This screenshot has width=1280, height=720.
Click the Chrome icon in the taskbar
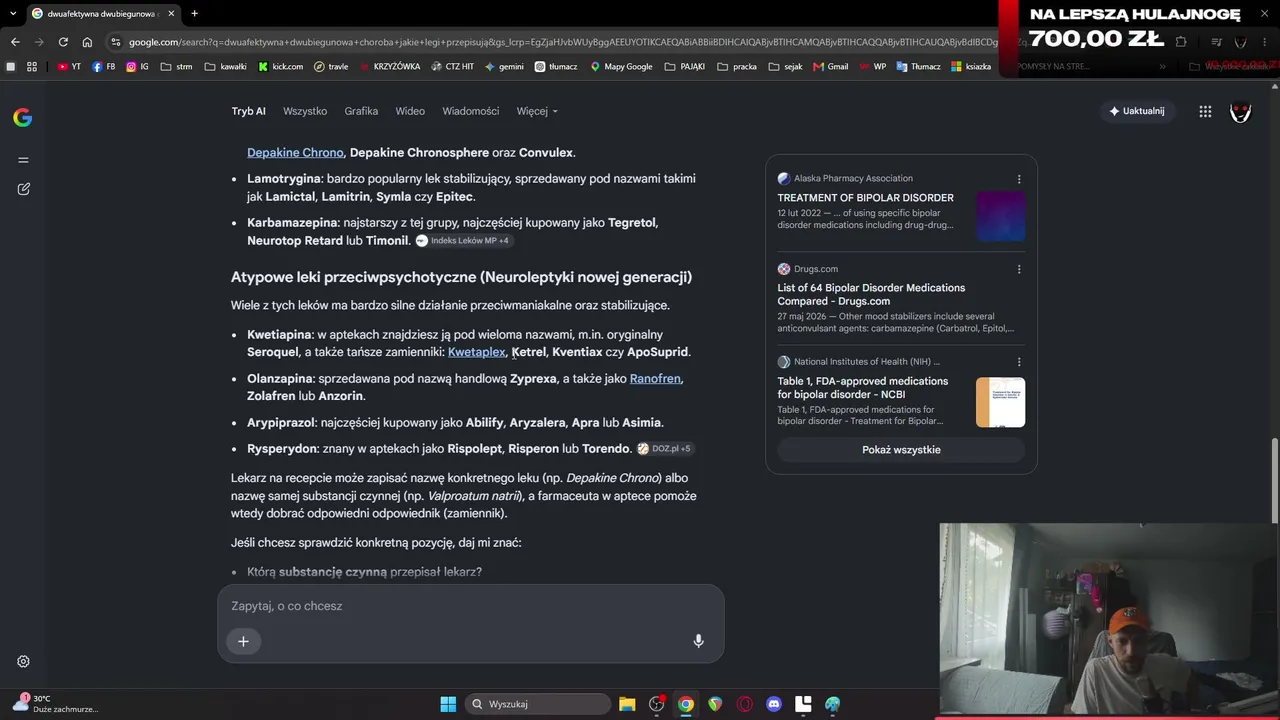tap(686, 704)
